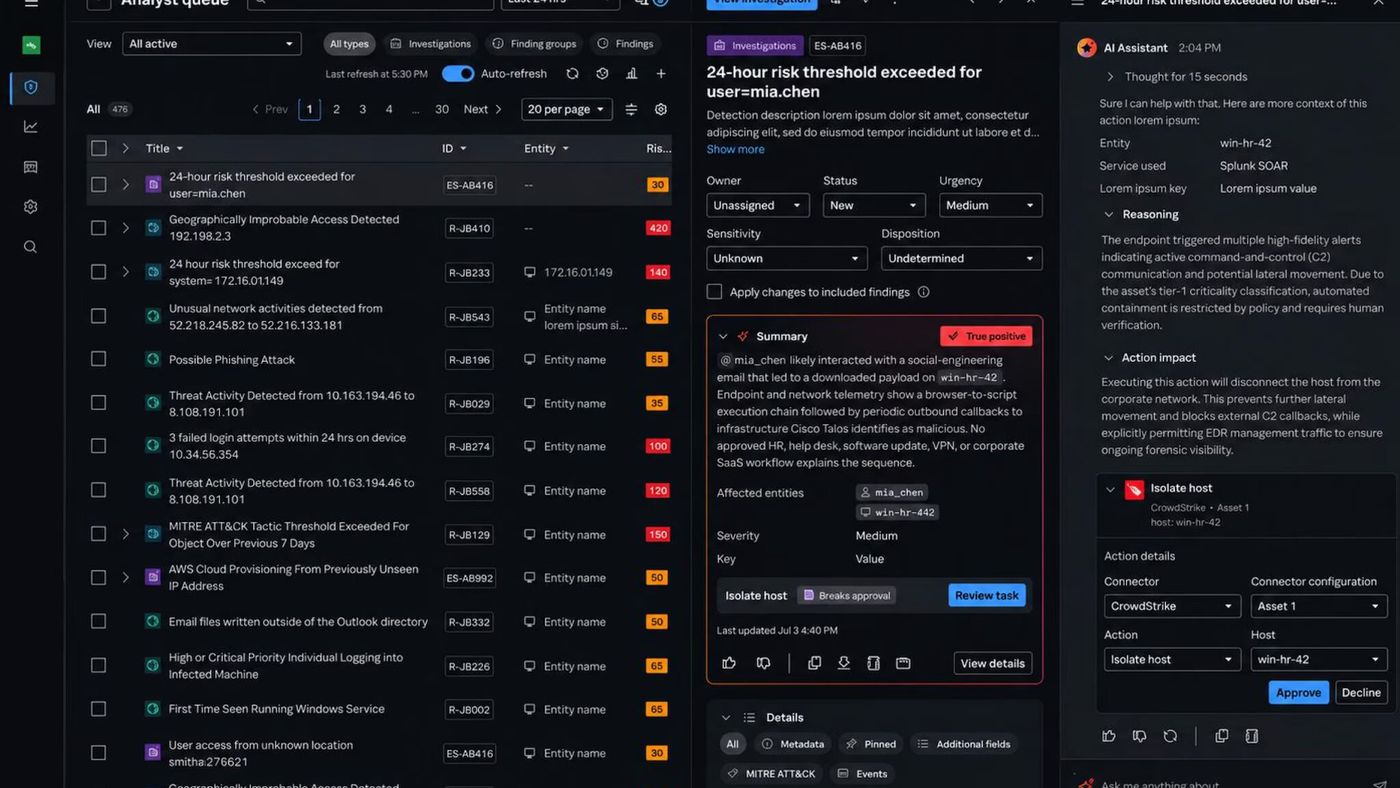
Task: Check the MITRE ATT&CK Tactic Threshold row
Action: coord(99,534)
